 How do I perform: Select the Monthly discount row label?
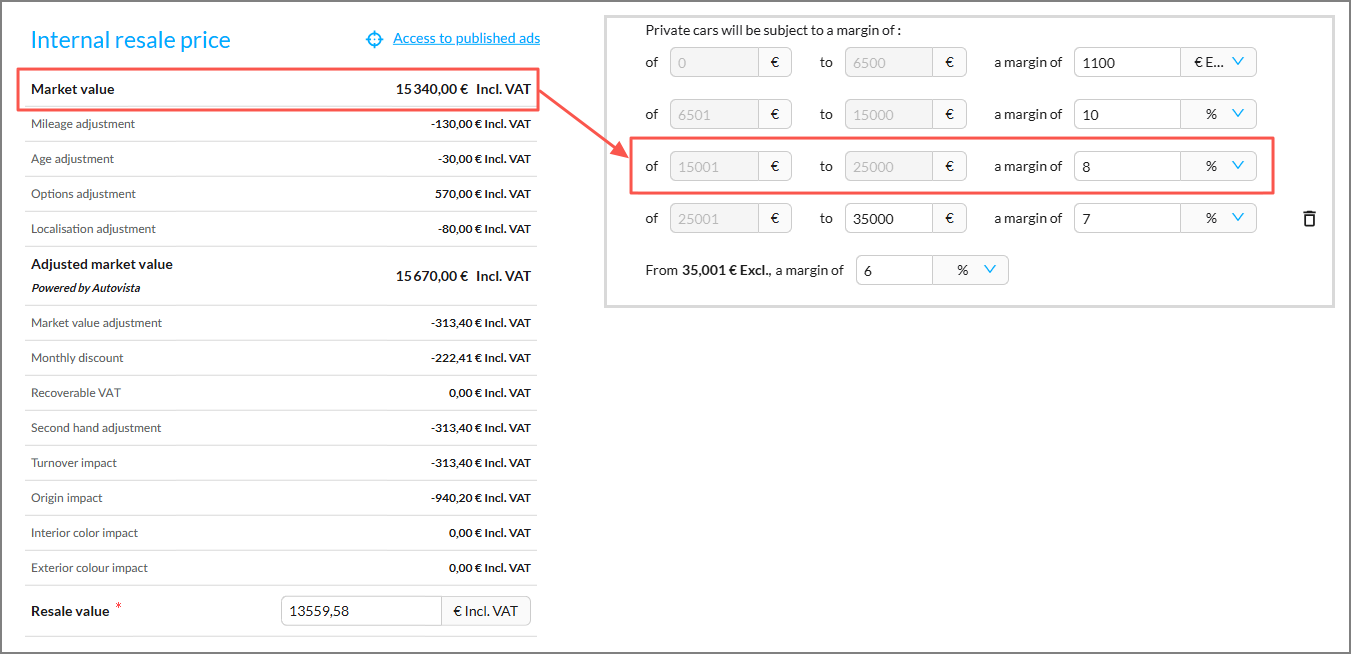coord(77,358)
